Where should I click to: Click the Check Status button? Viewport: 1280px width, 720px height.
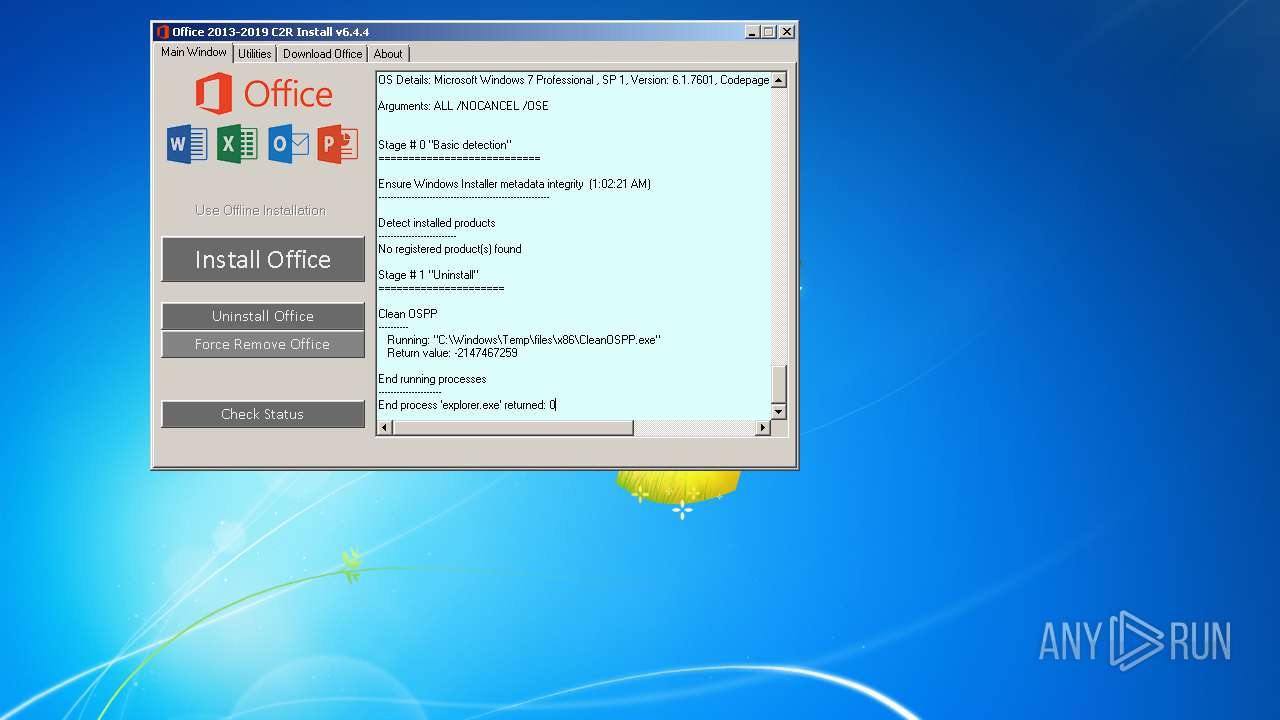pyautogui.click(x=263, y=414)
